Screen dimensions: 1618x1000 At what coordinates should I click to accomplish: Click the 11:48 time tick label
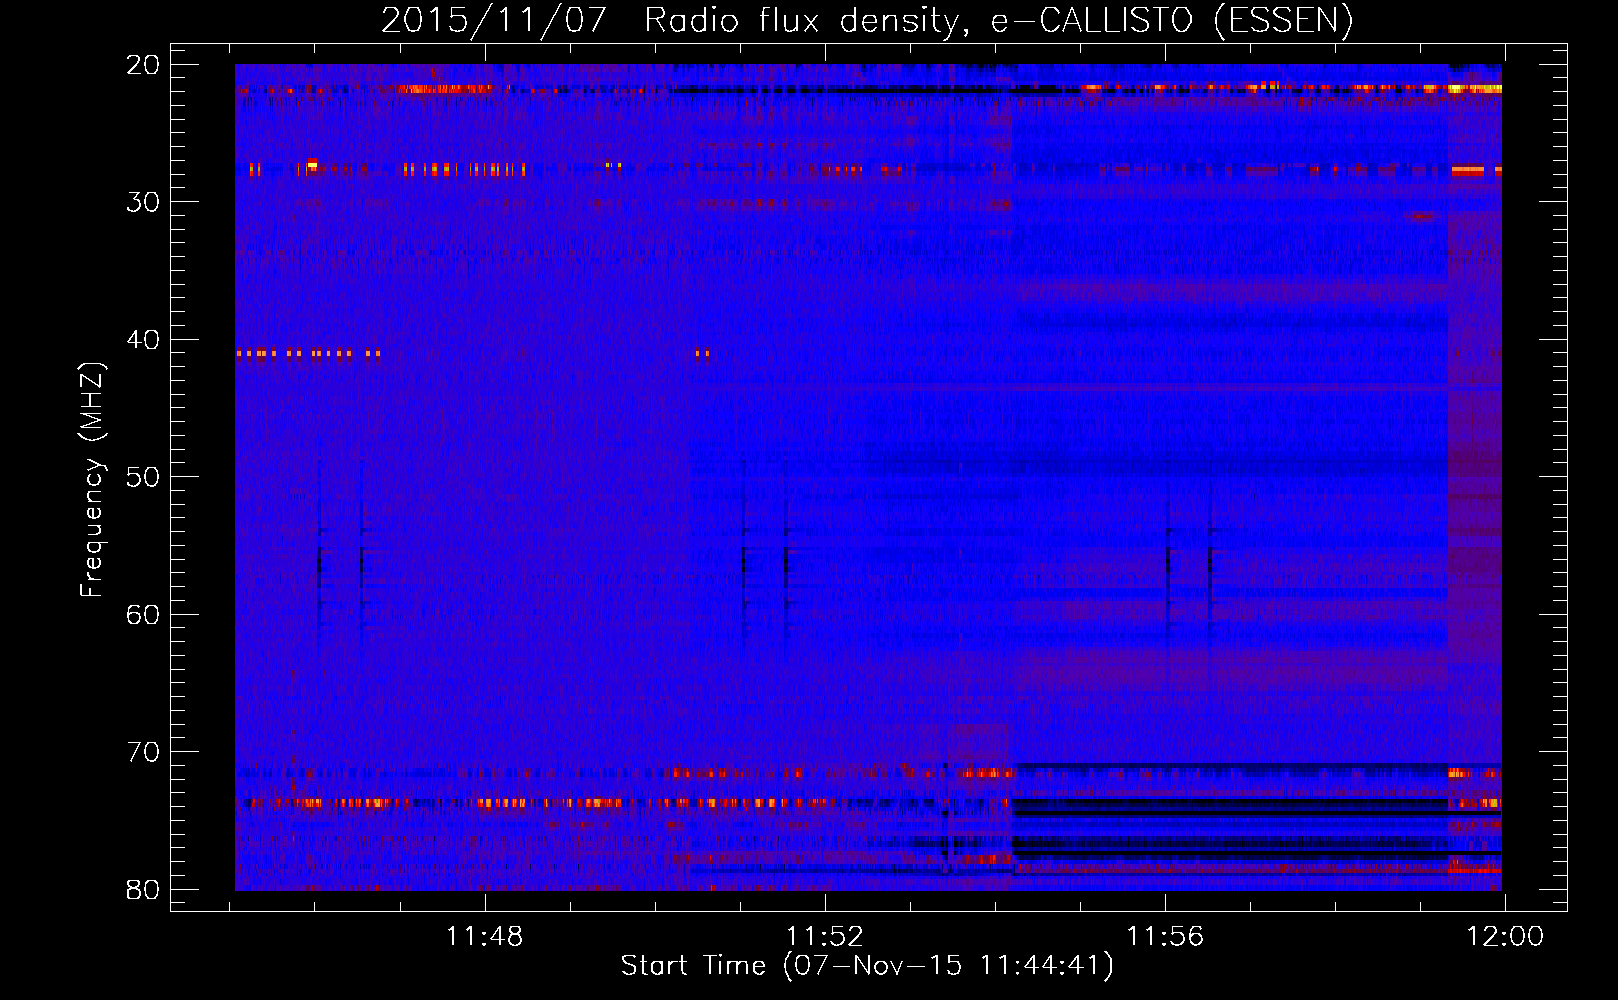[484, 937]
